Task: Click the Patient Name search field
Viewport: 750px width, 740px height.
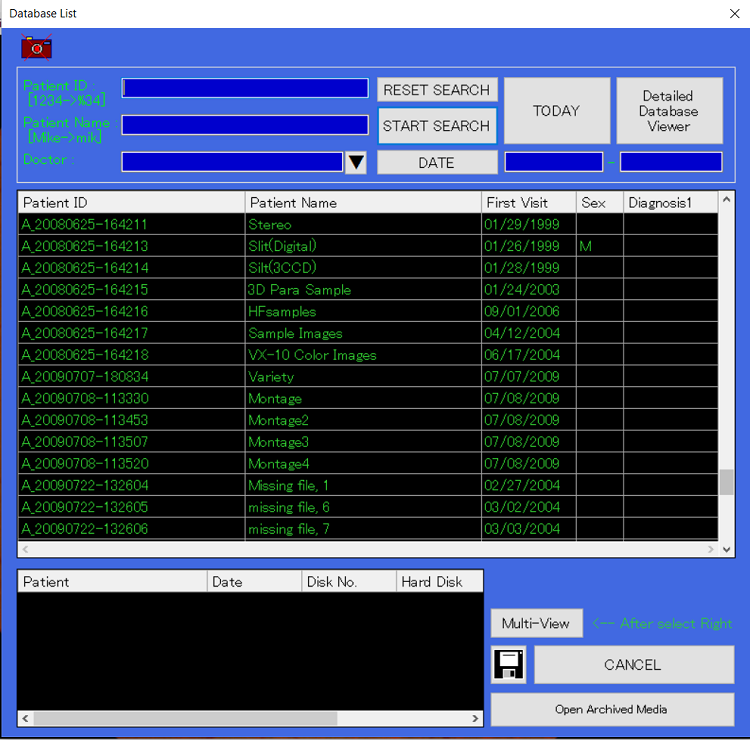Action: pos(245,125)
